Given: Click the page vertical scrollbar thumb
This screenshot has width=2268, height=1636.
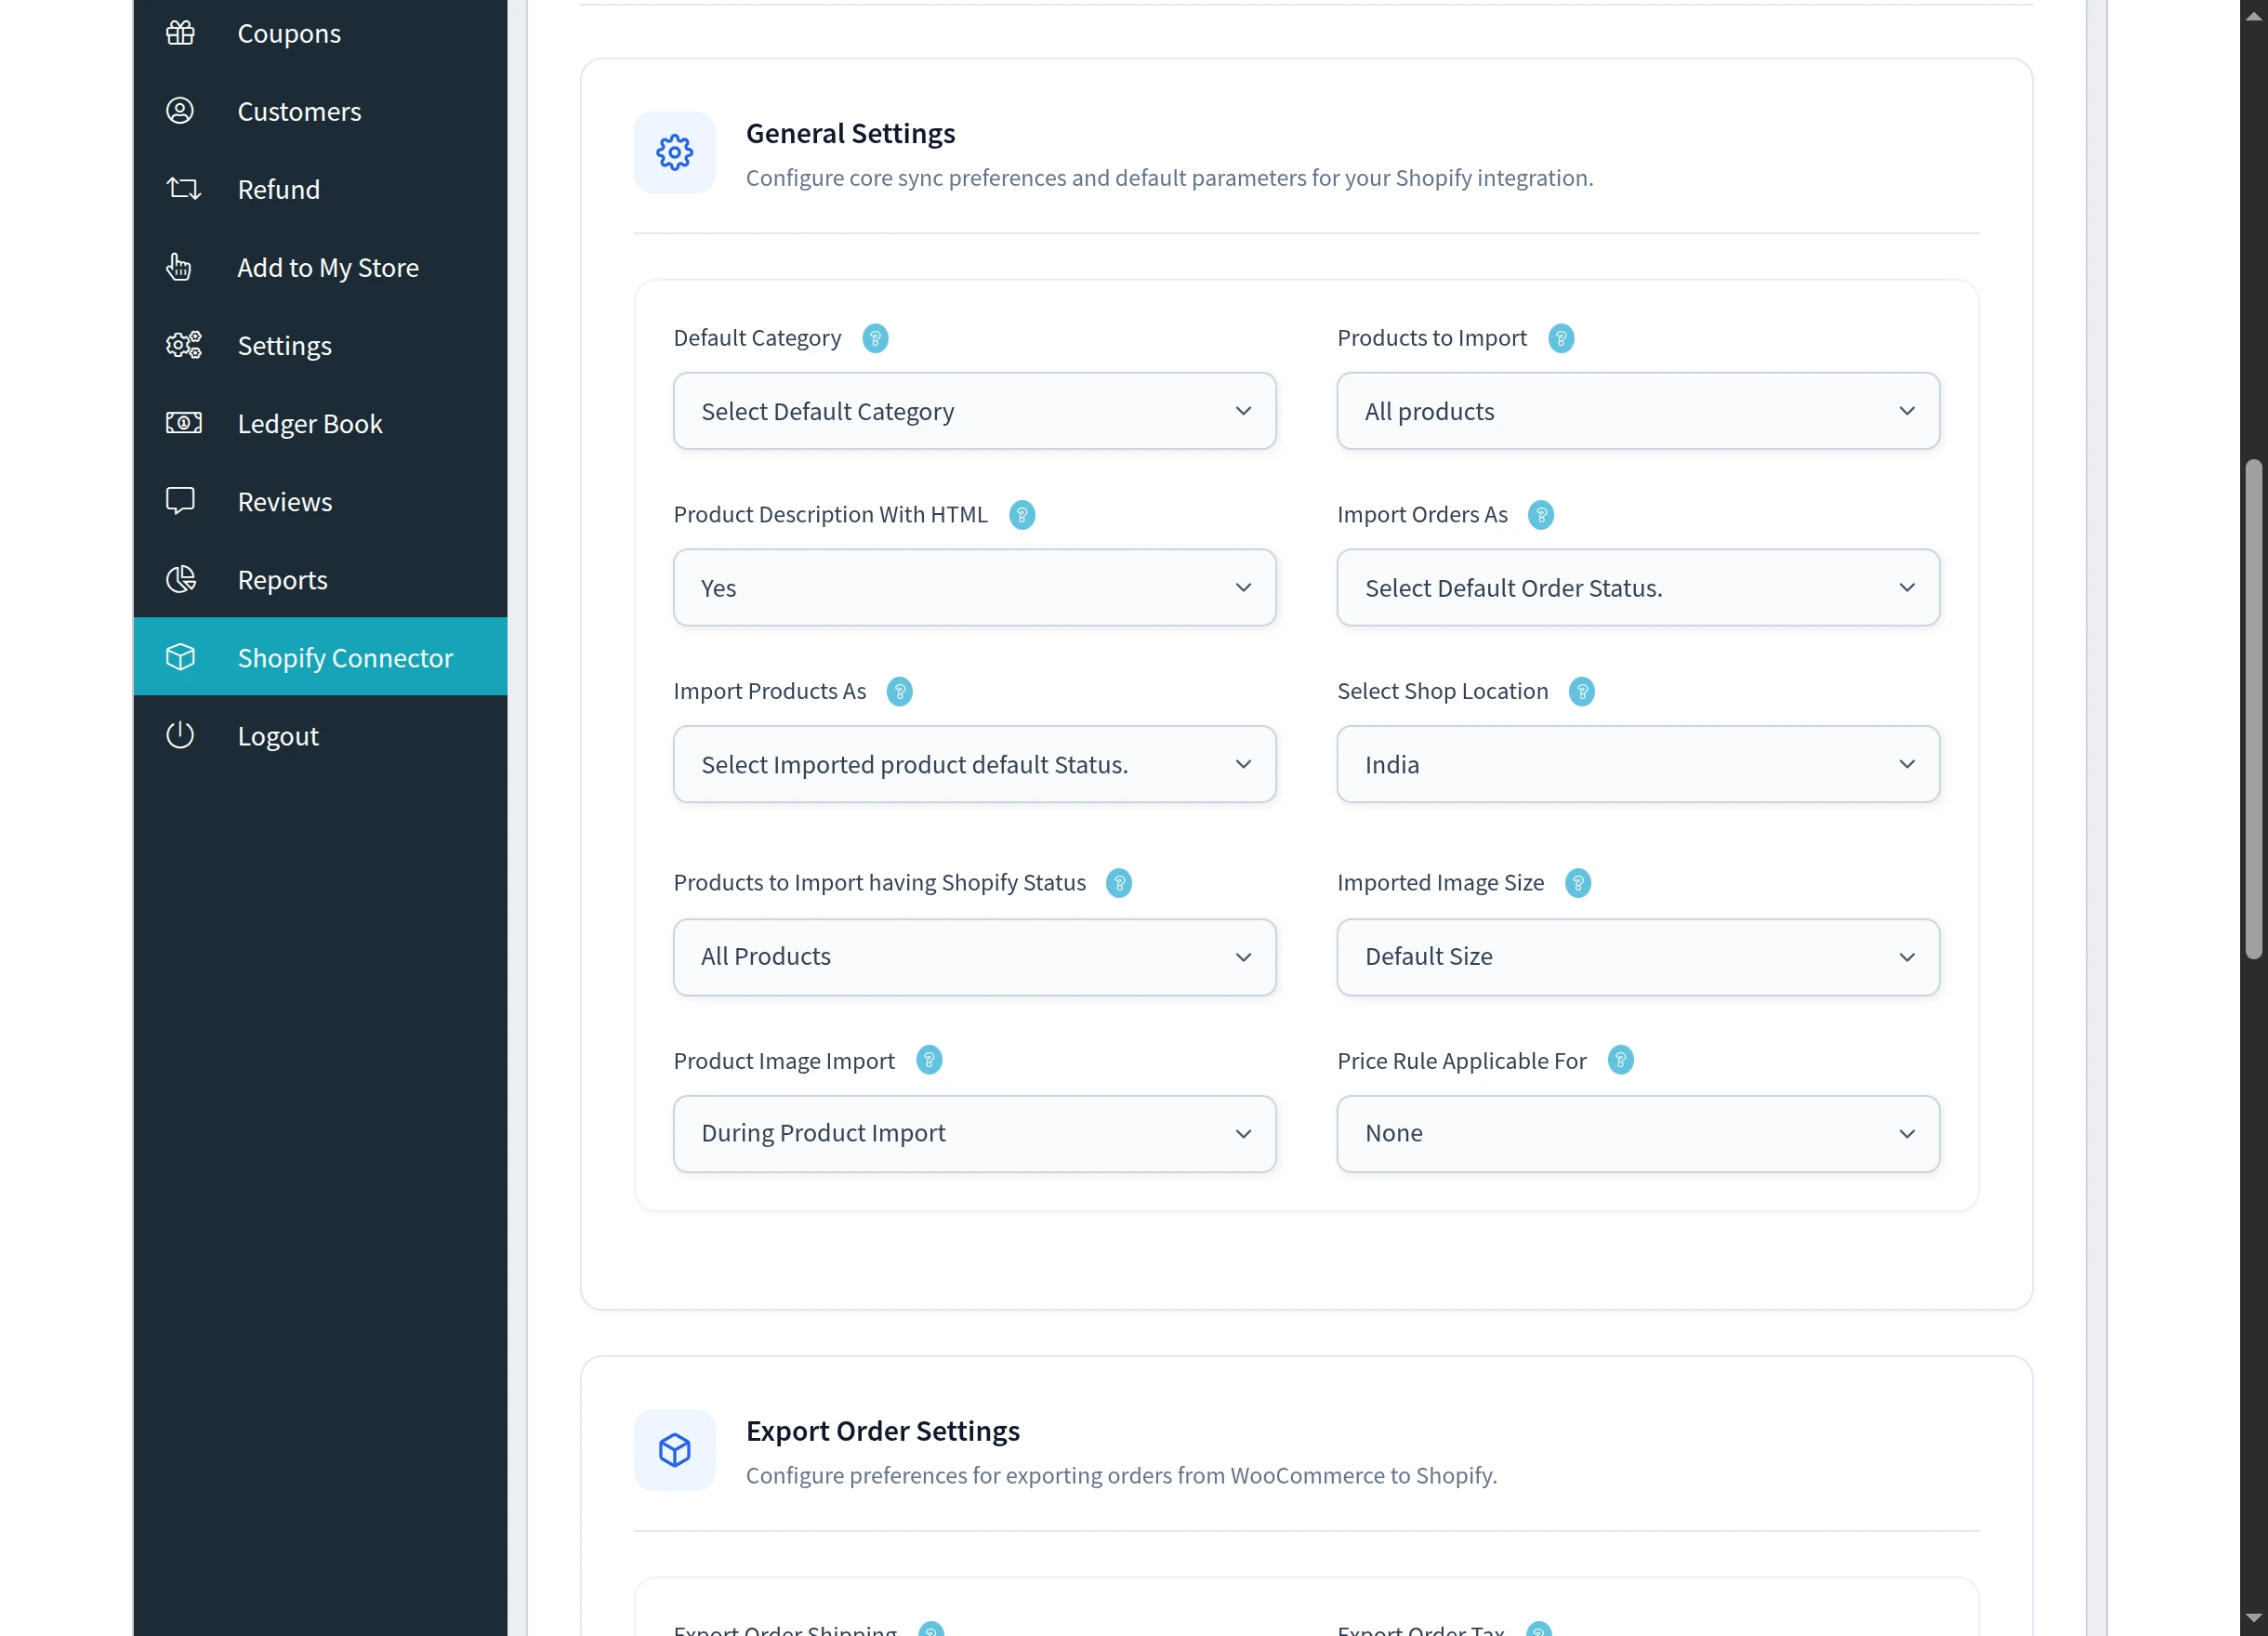Looking at the screenshot, I should tap(2253, 709).
